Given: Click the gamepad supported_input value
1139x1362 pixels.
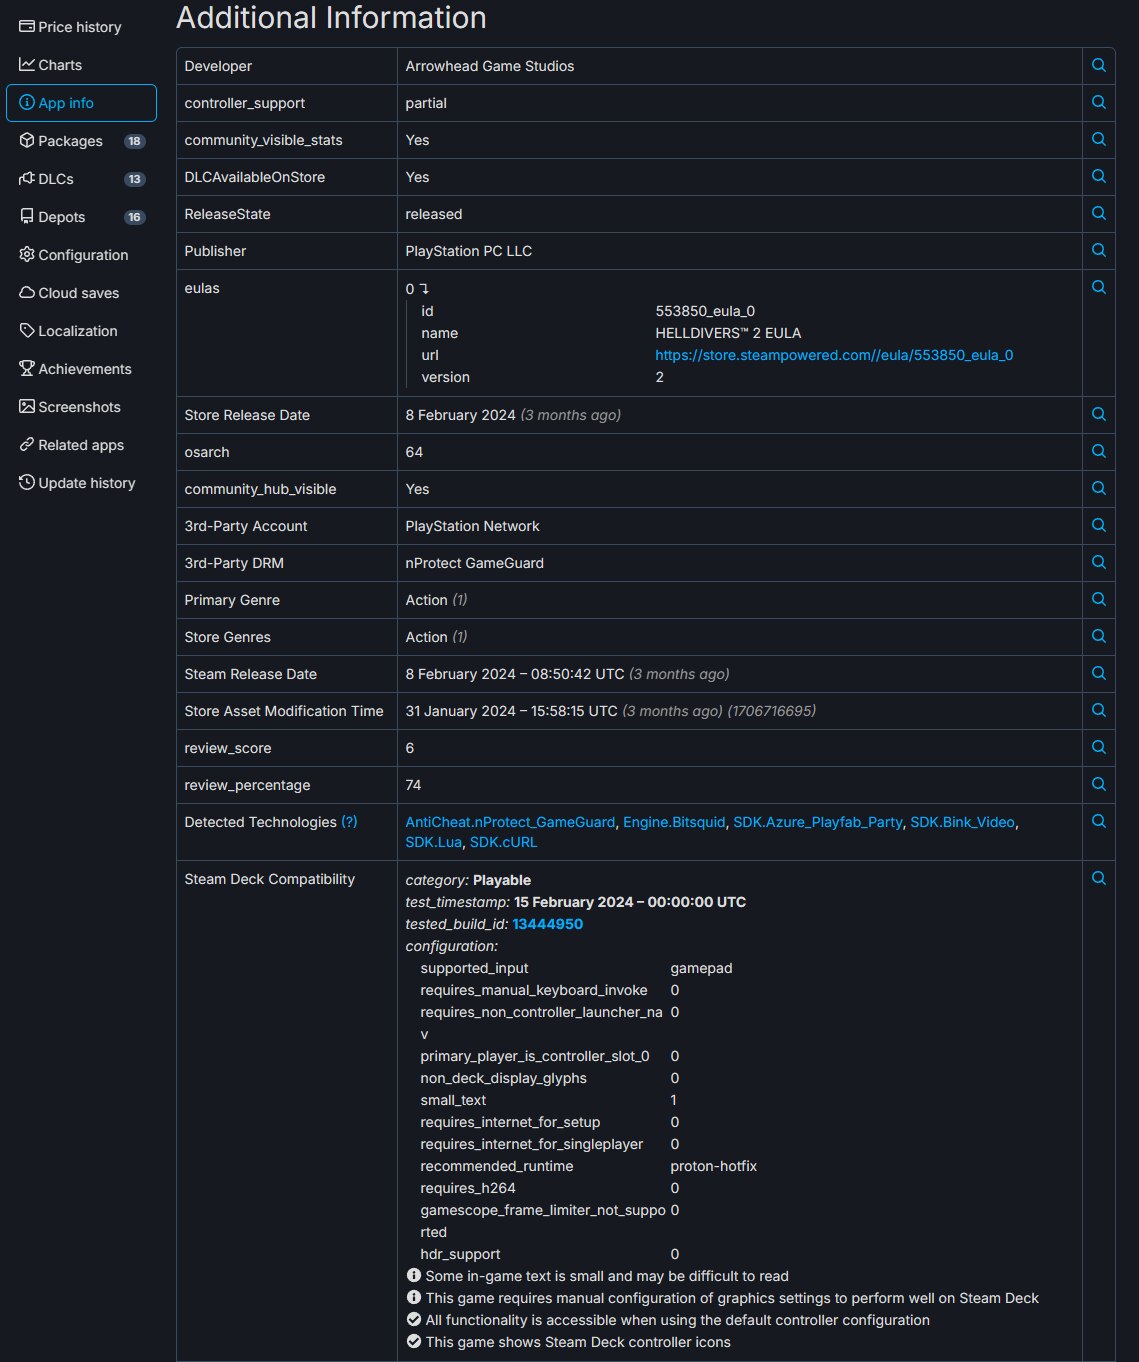Looking at the screenshot, I should [x=701, y=968].
